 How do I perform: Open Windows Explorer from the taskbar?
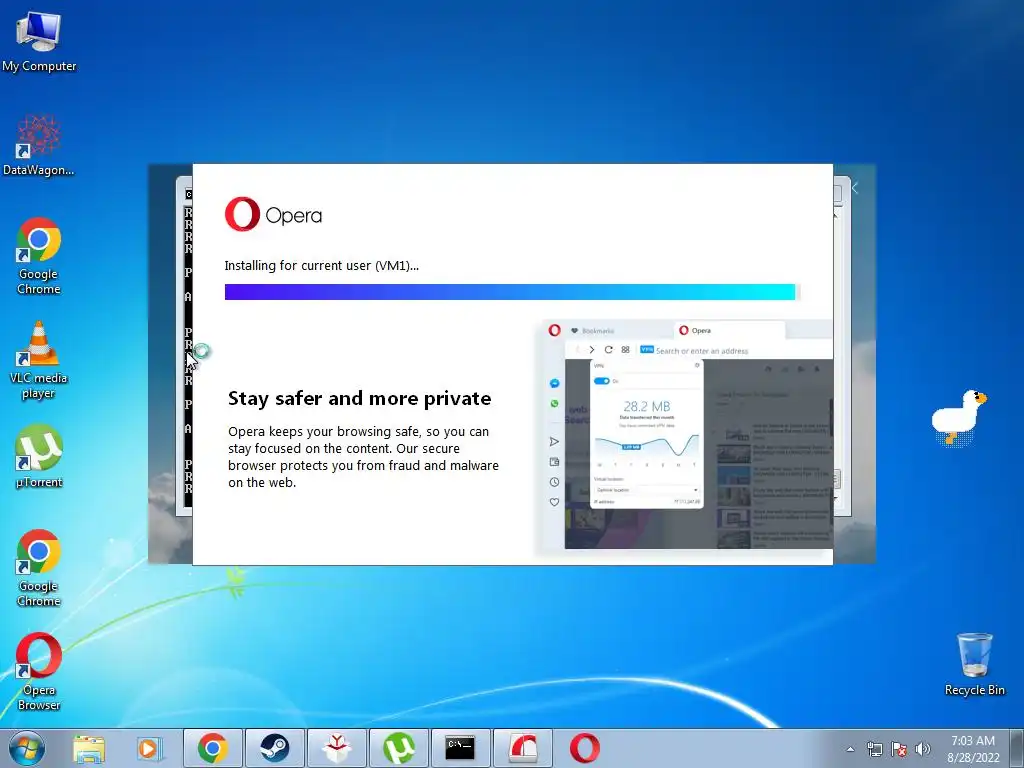[x=88, y=748]
